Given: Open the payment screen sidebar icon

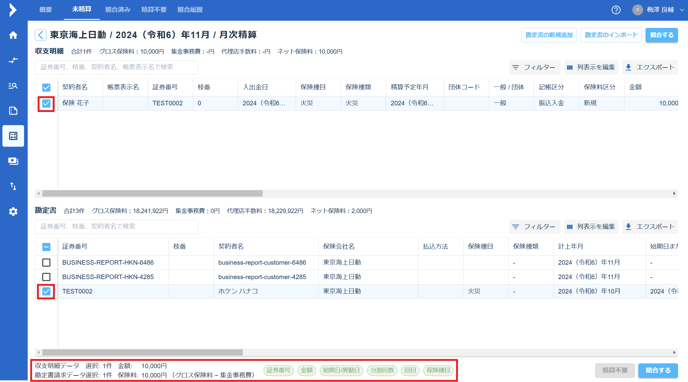Looking at the screenshot, I should (13, 161).
